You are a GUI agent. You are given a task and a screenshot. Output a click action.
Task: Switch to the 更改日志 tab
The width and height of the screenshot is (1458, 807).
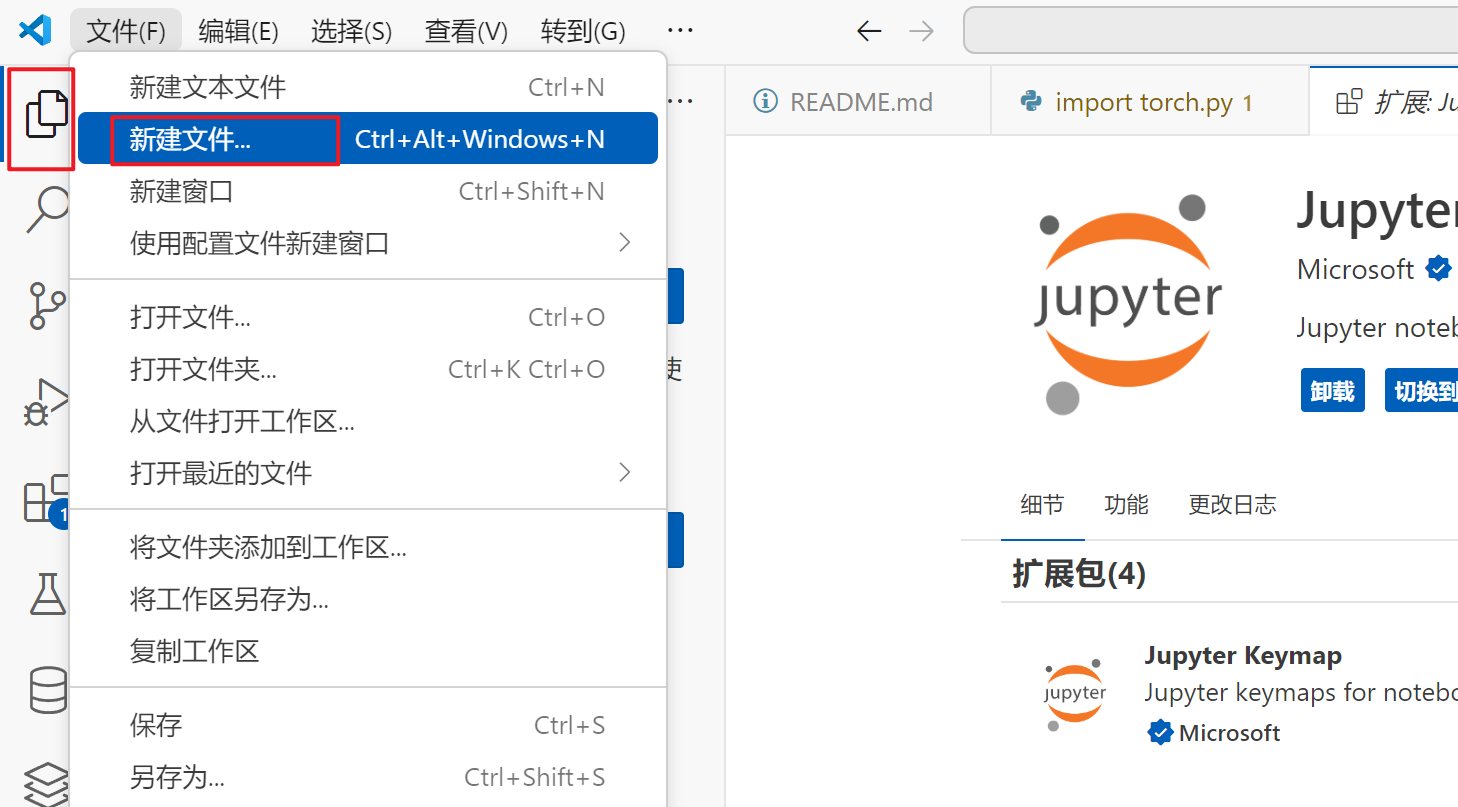pyautogui.click(x=1232, y=505)
